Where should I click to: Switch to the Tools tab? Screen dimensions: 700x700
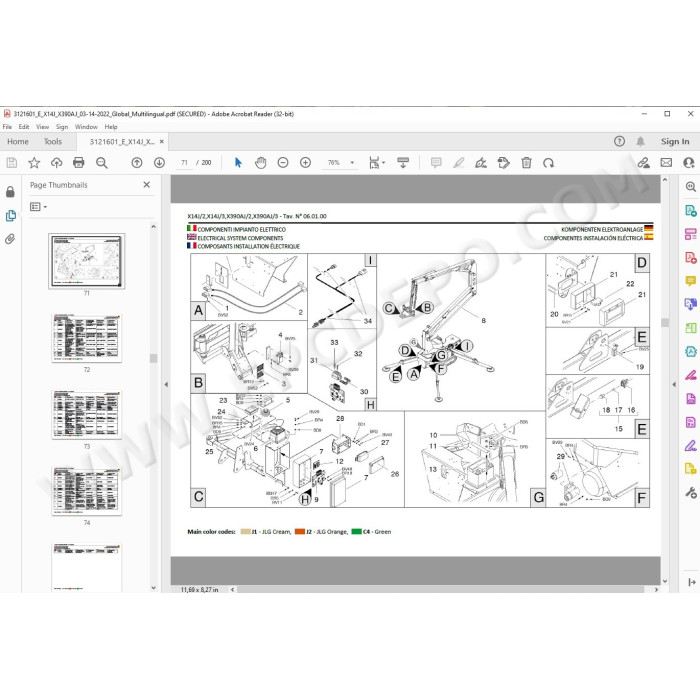(x=53, y=142)
